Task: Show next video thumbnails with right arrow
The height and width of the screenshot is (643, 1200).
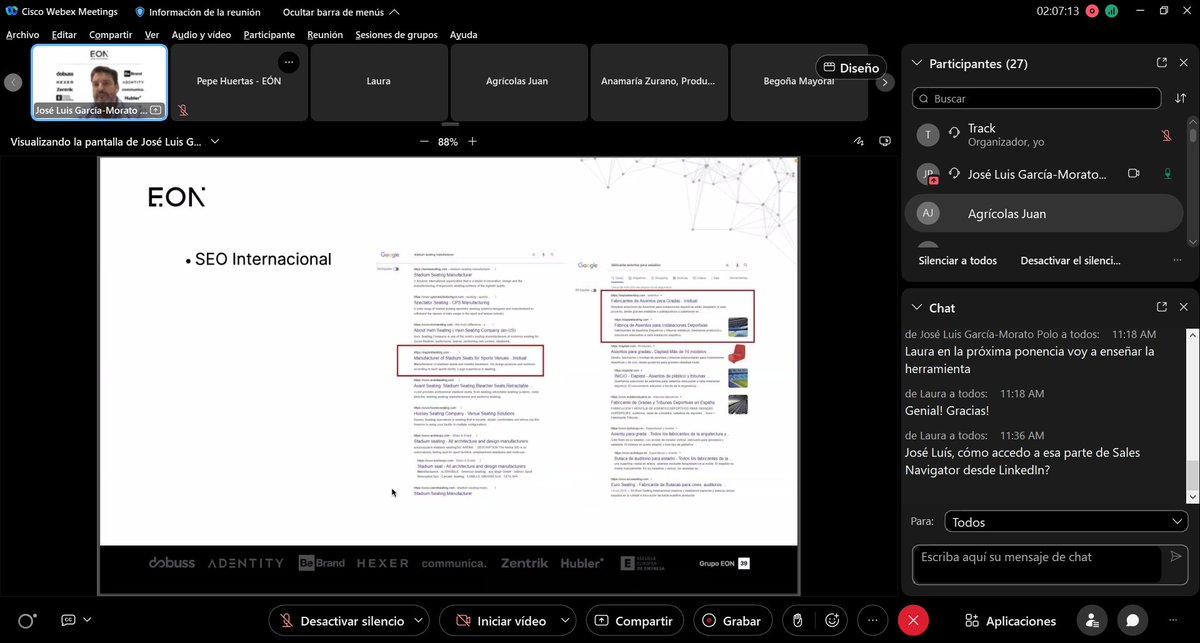Action: [x=885, y=83]
